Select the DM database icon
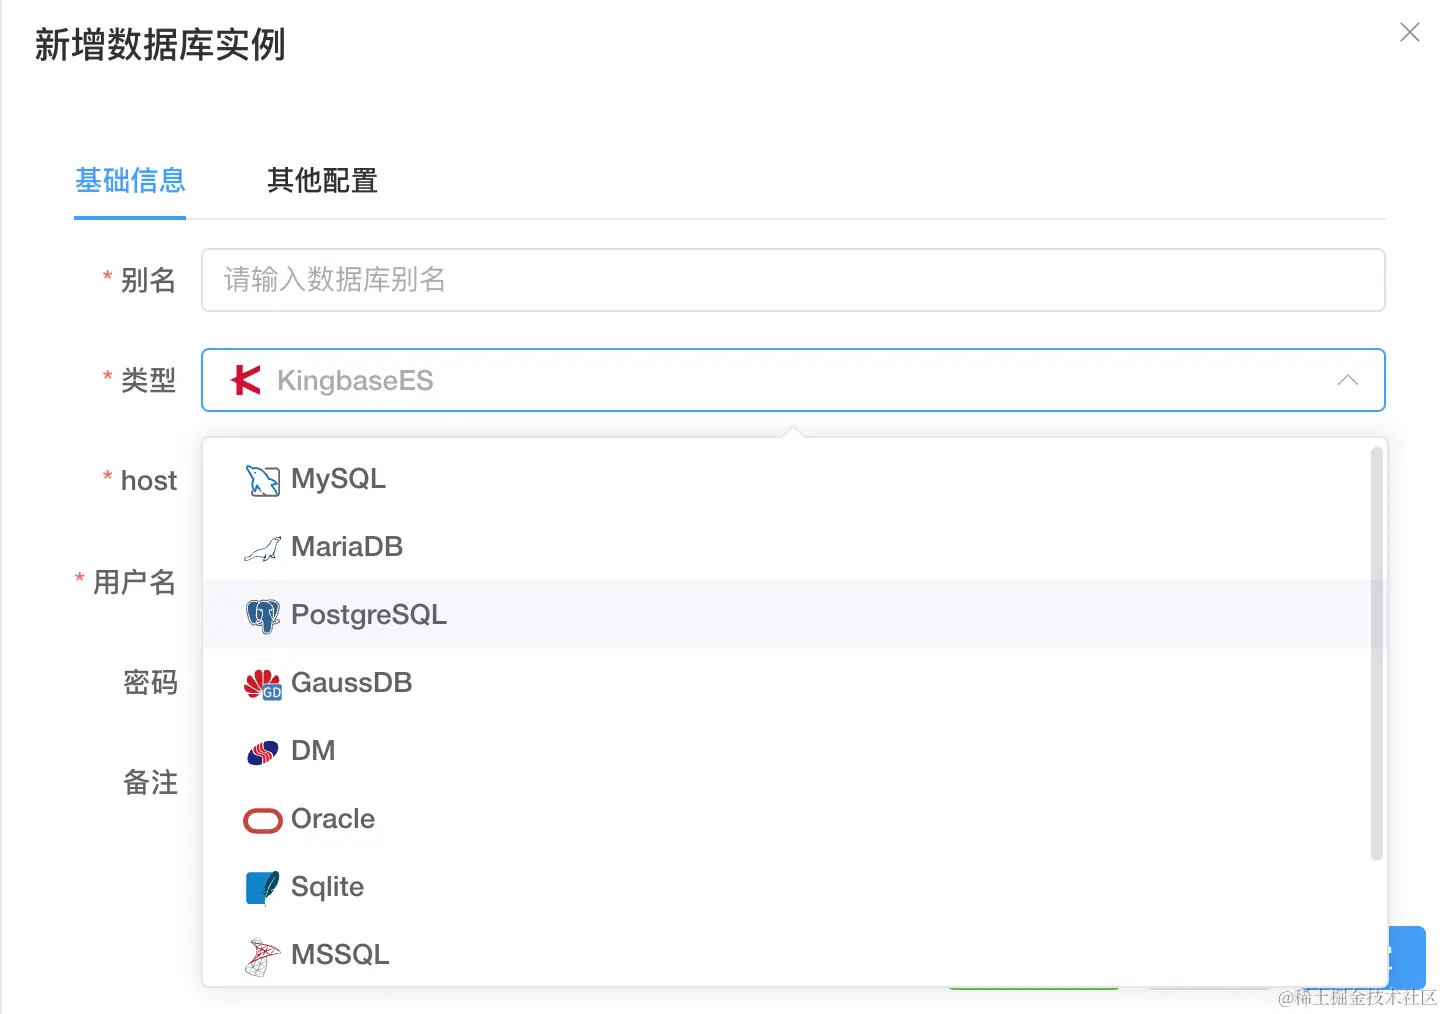 coord(262,751)
